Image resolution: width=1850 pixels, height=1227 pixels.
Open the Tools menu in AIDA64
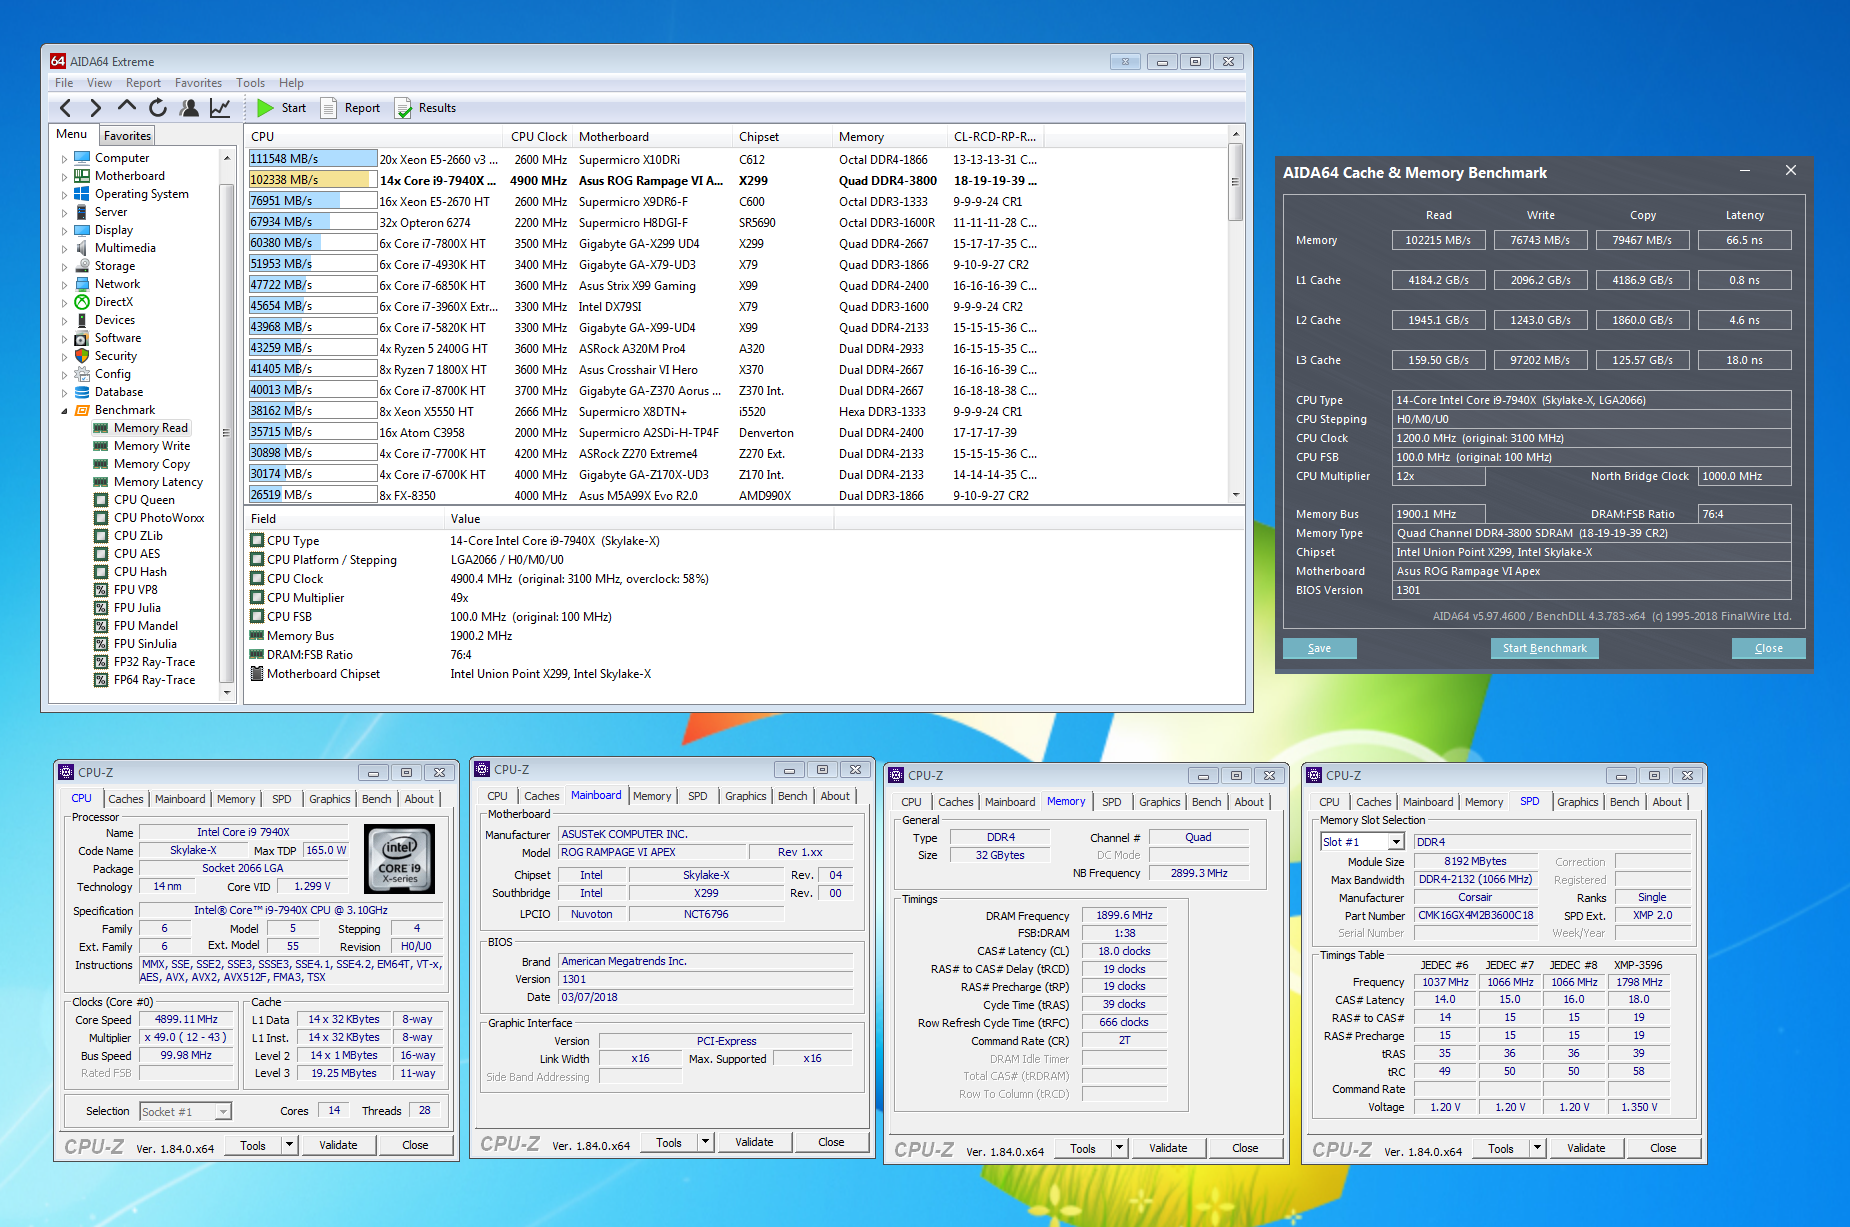250,83
